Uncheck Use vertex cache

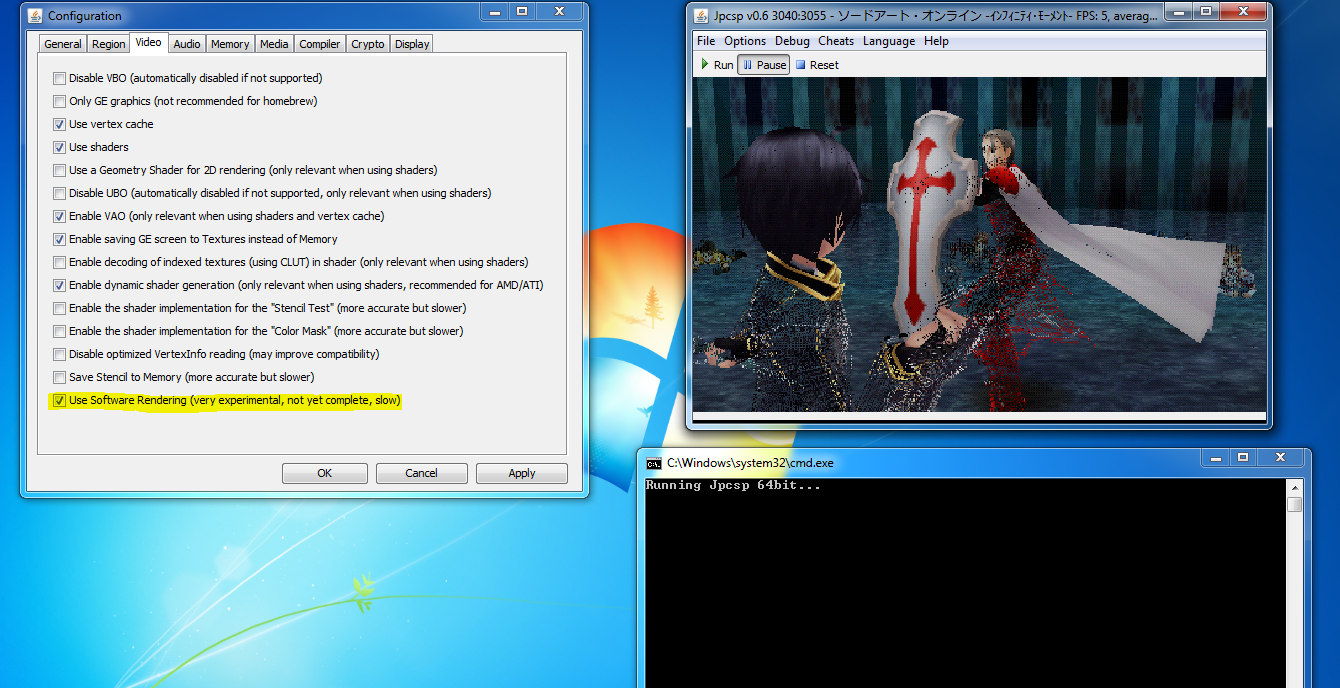60,124
